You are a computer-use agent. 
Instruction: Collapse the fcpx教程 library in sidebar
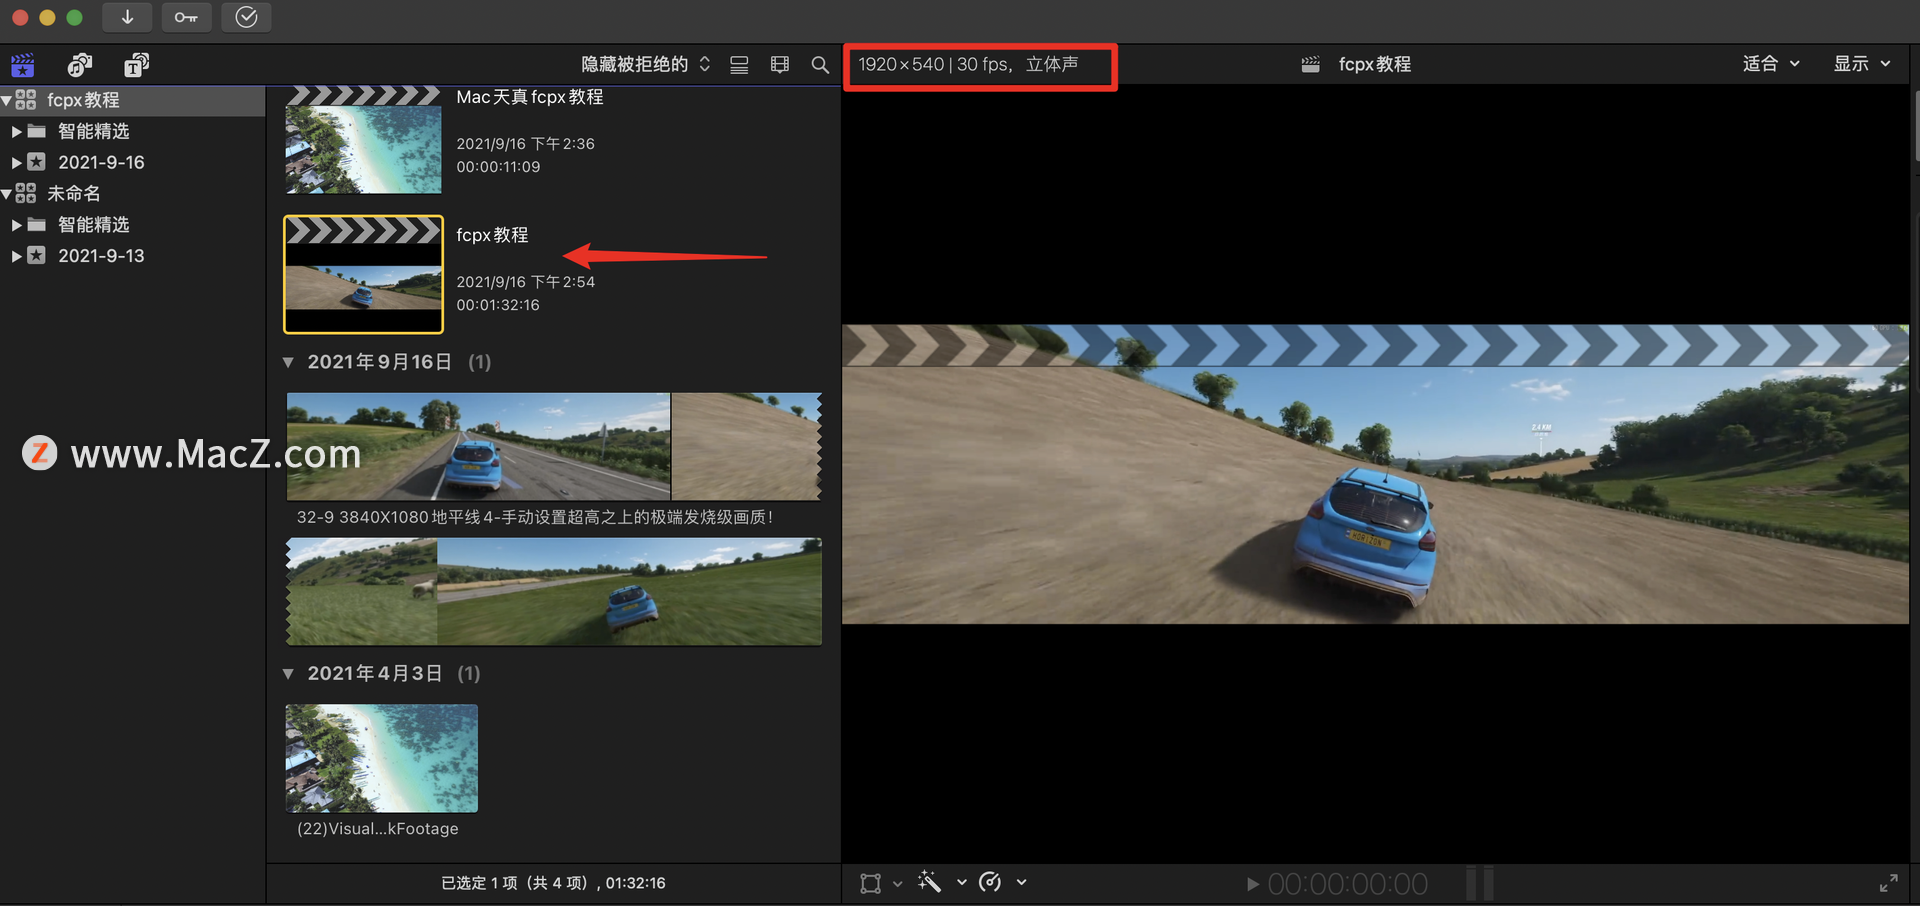click(x=6, y=100)
